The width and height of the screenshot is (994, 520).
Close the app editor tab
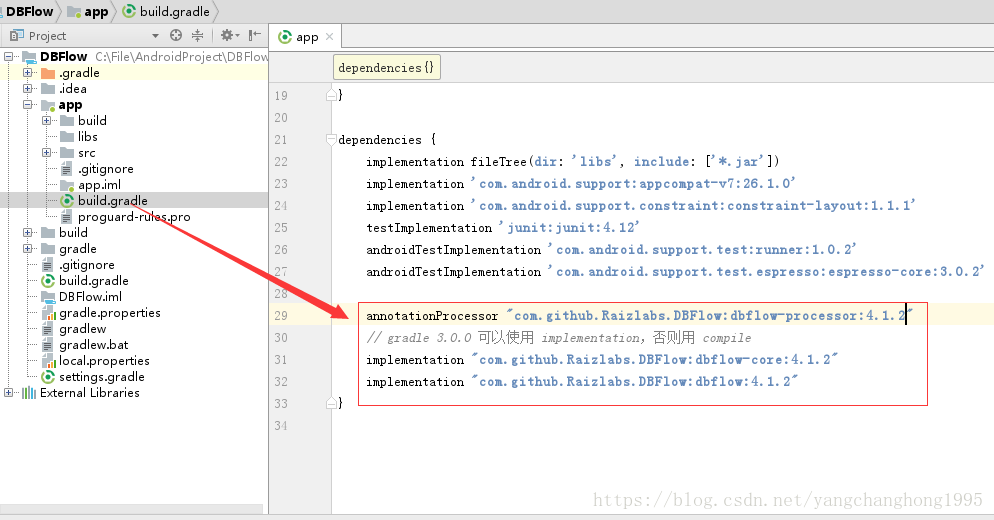click(329, 37)
